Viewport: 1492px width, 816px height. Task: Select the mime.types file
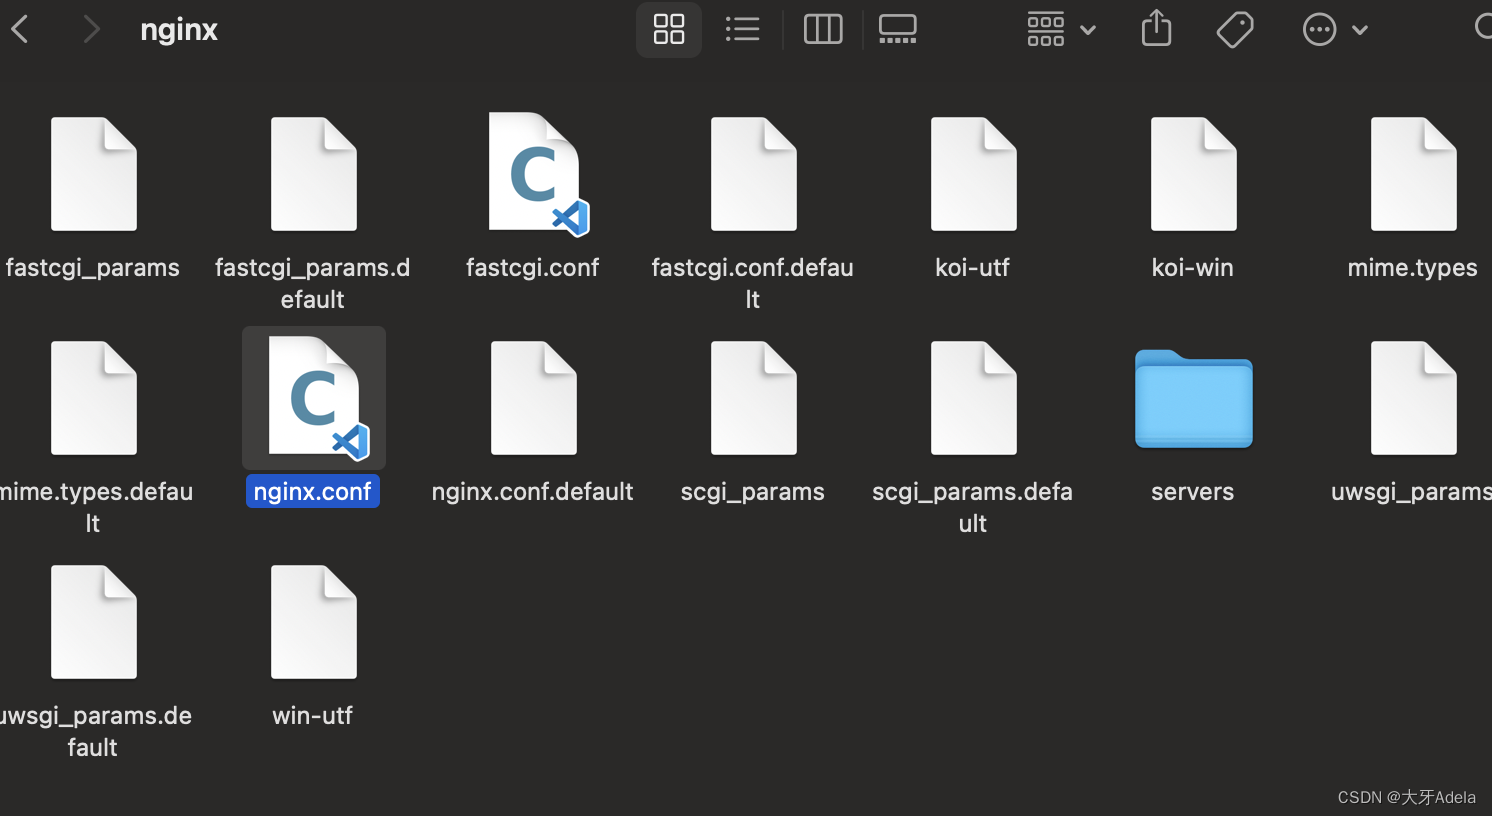click(1412, 173)
